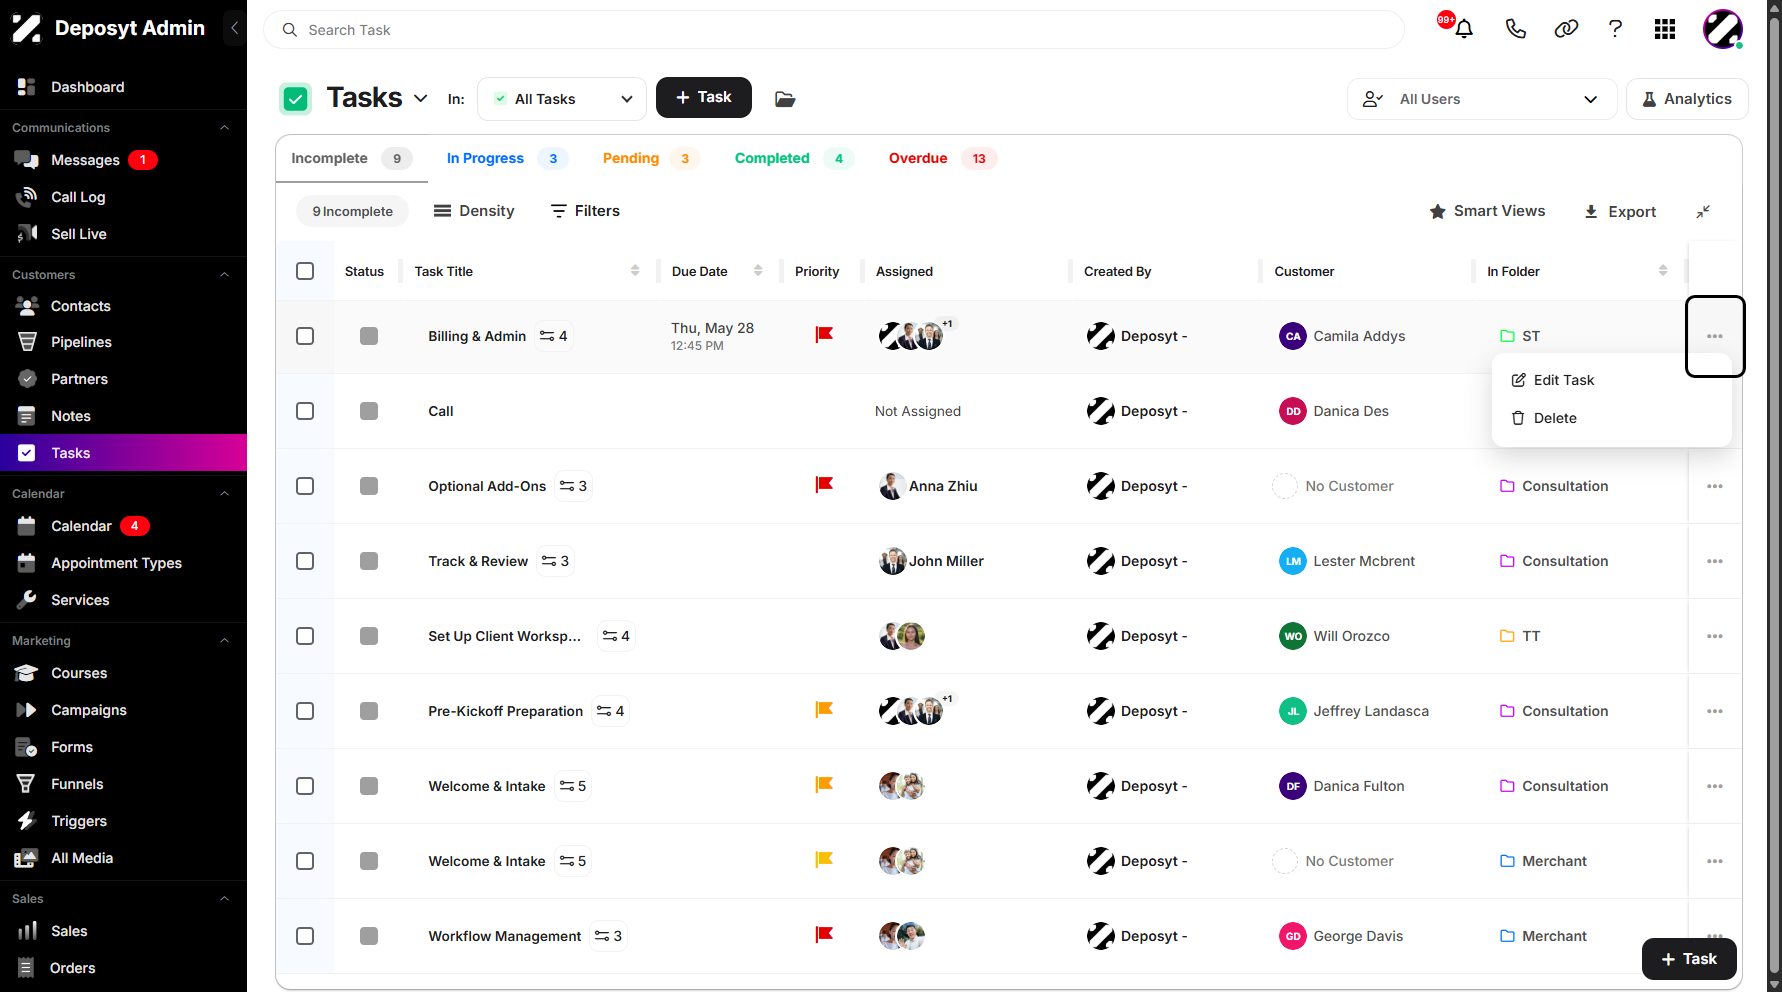Click the phone dialer icon
This screenshot has width=1782, height=992.
[x=1516, y=29]
